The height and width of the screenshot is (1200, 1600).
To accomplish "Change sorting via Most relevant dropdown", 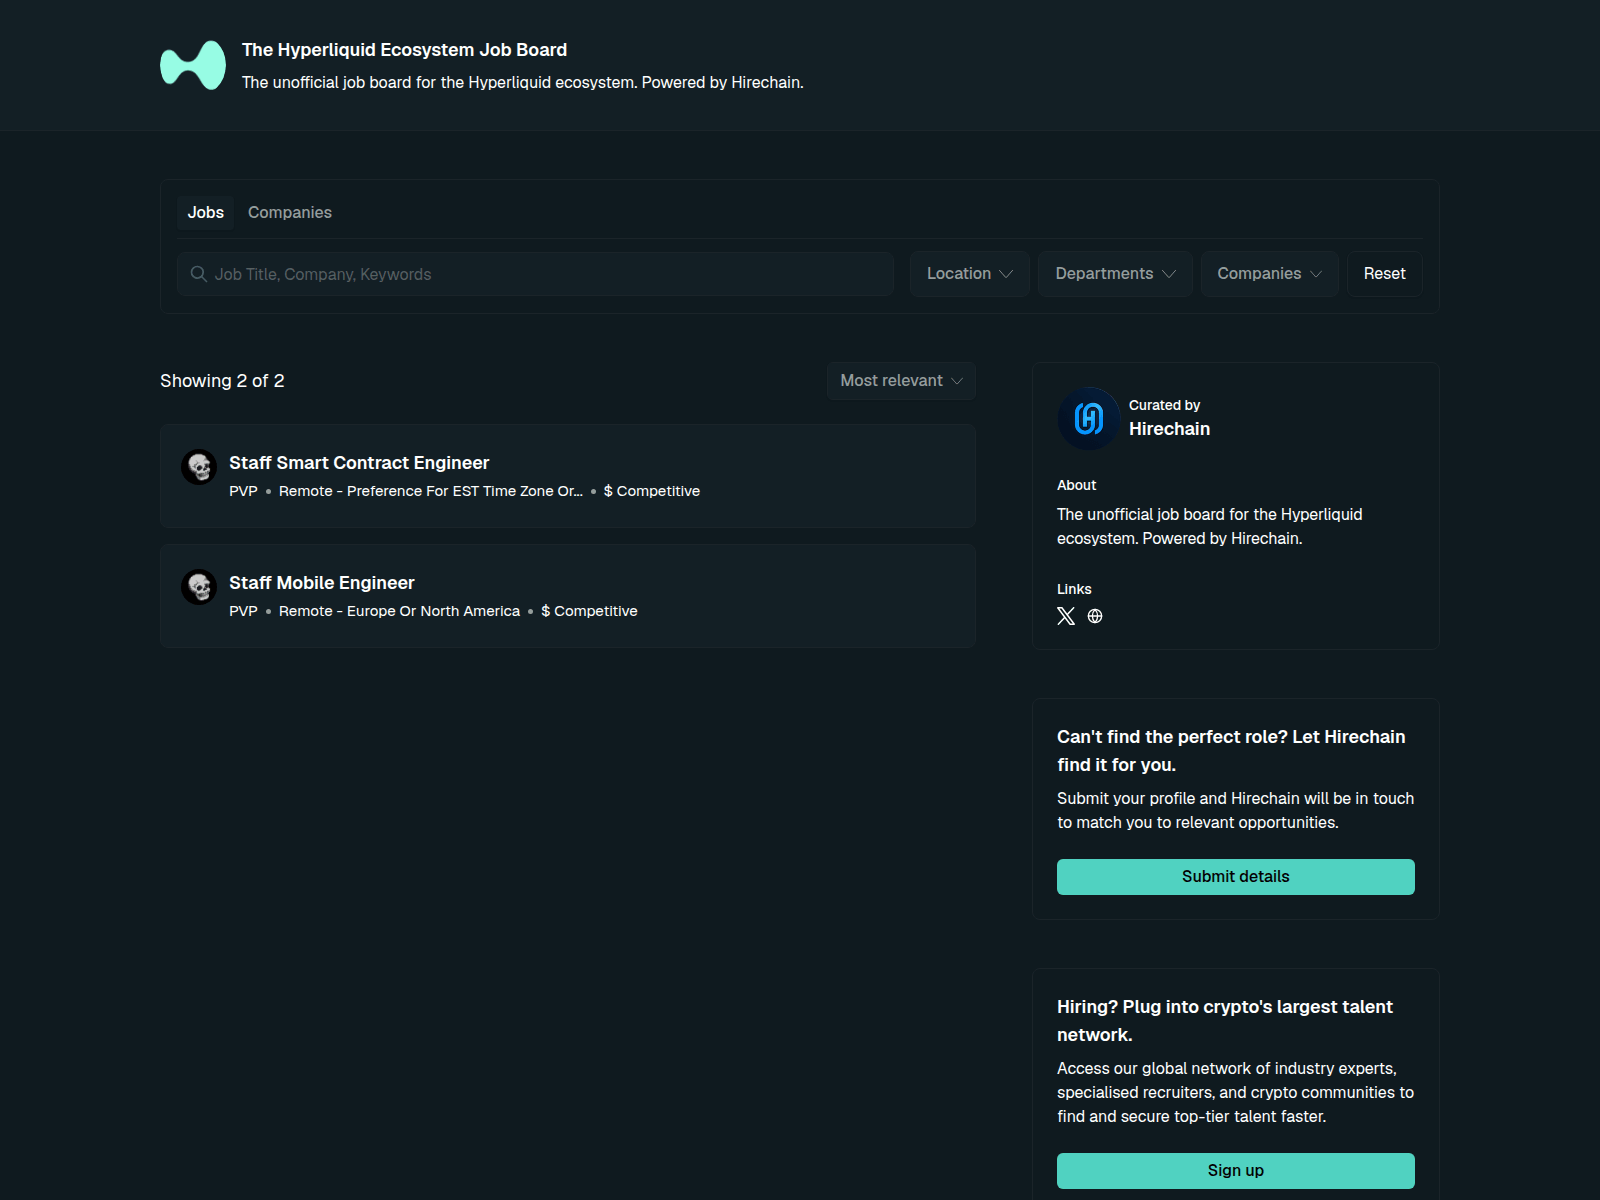I will [x=900, y=380].
